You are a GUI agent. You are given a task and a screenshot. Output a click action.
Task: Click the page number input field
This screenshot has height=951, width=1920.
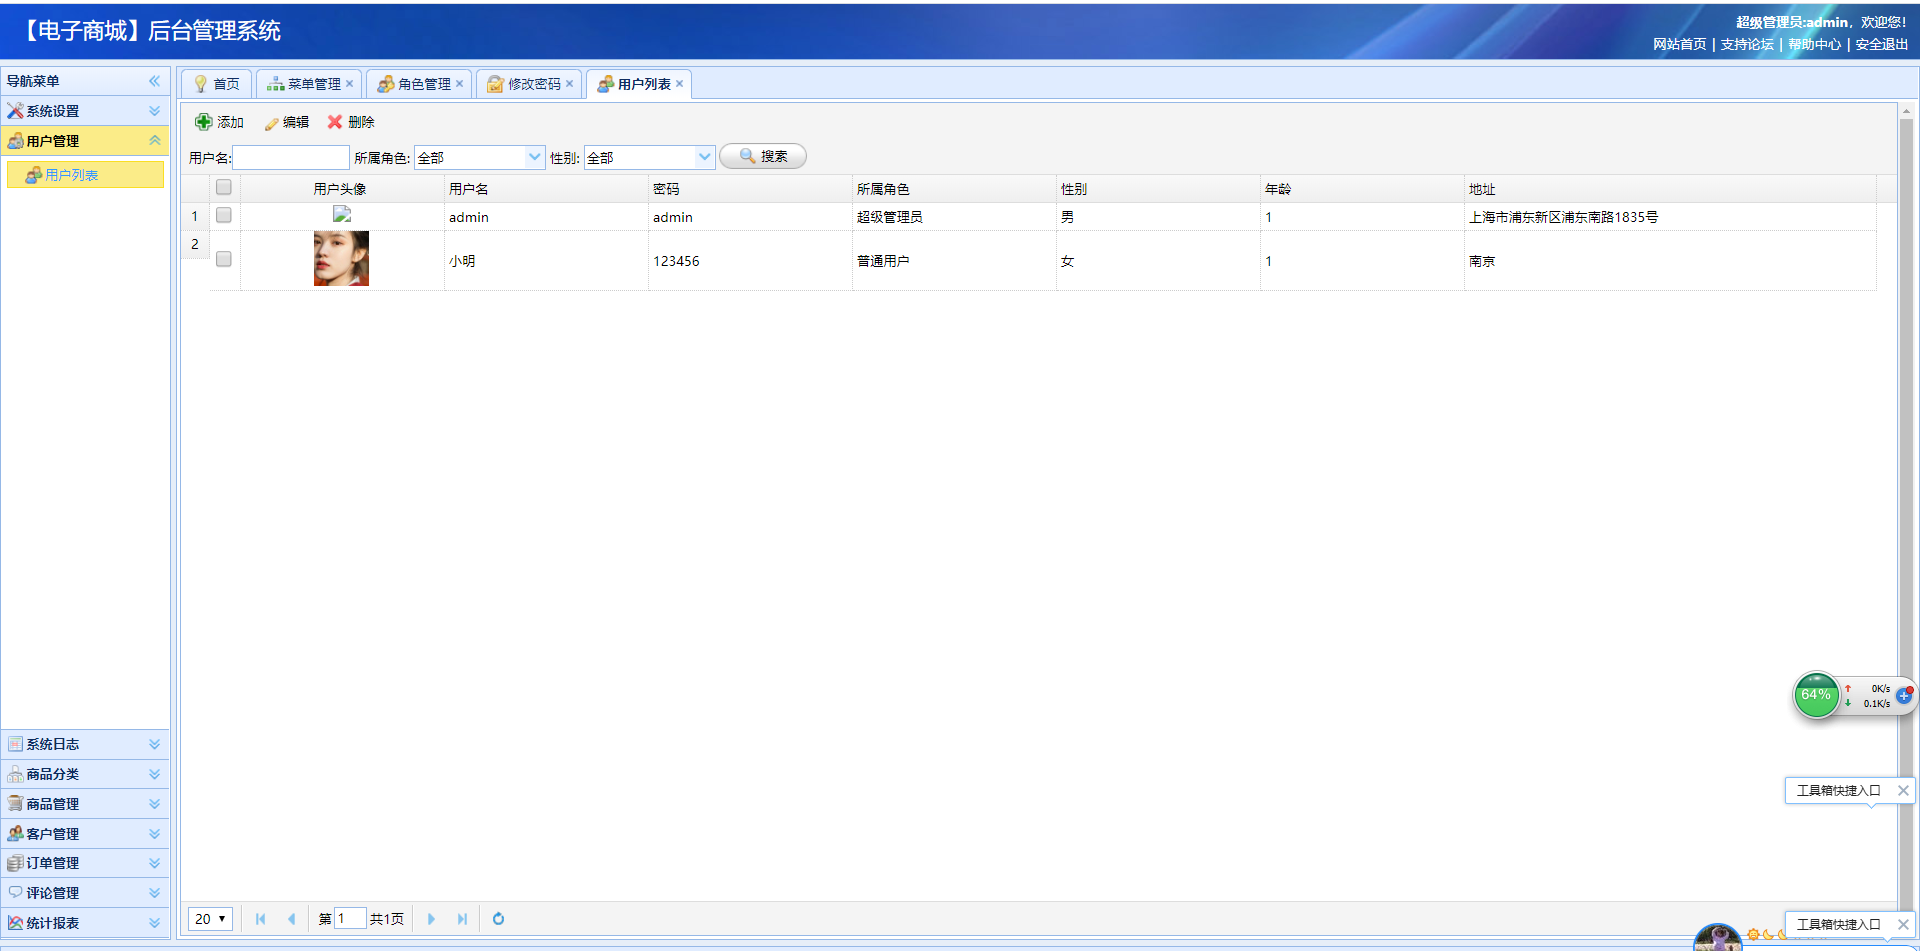coord(349,919)
